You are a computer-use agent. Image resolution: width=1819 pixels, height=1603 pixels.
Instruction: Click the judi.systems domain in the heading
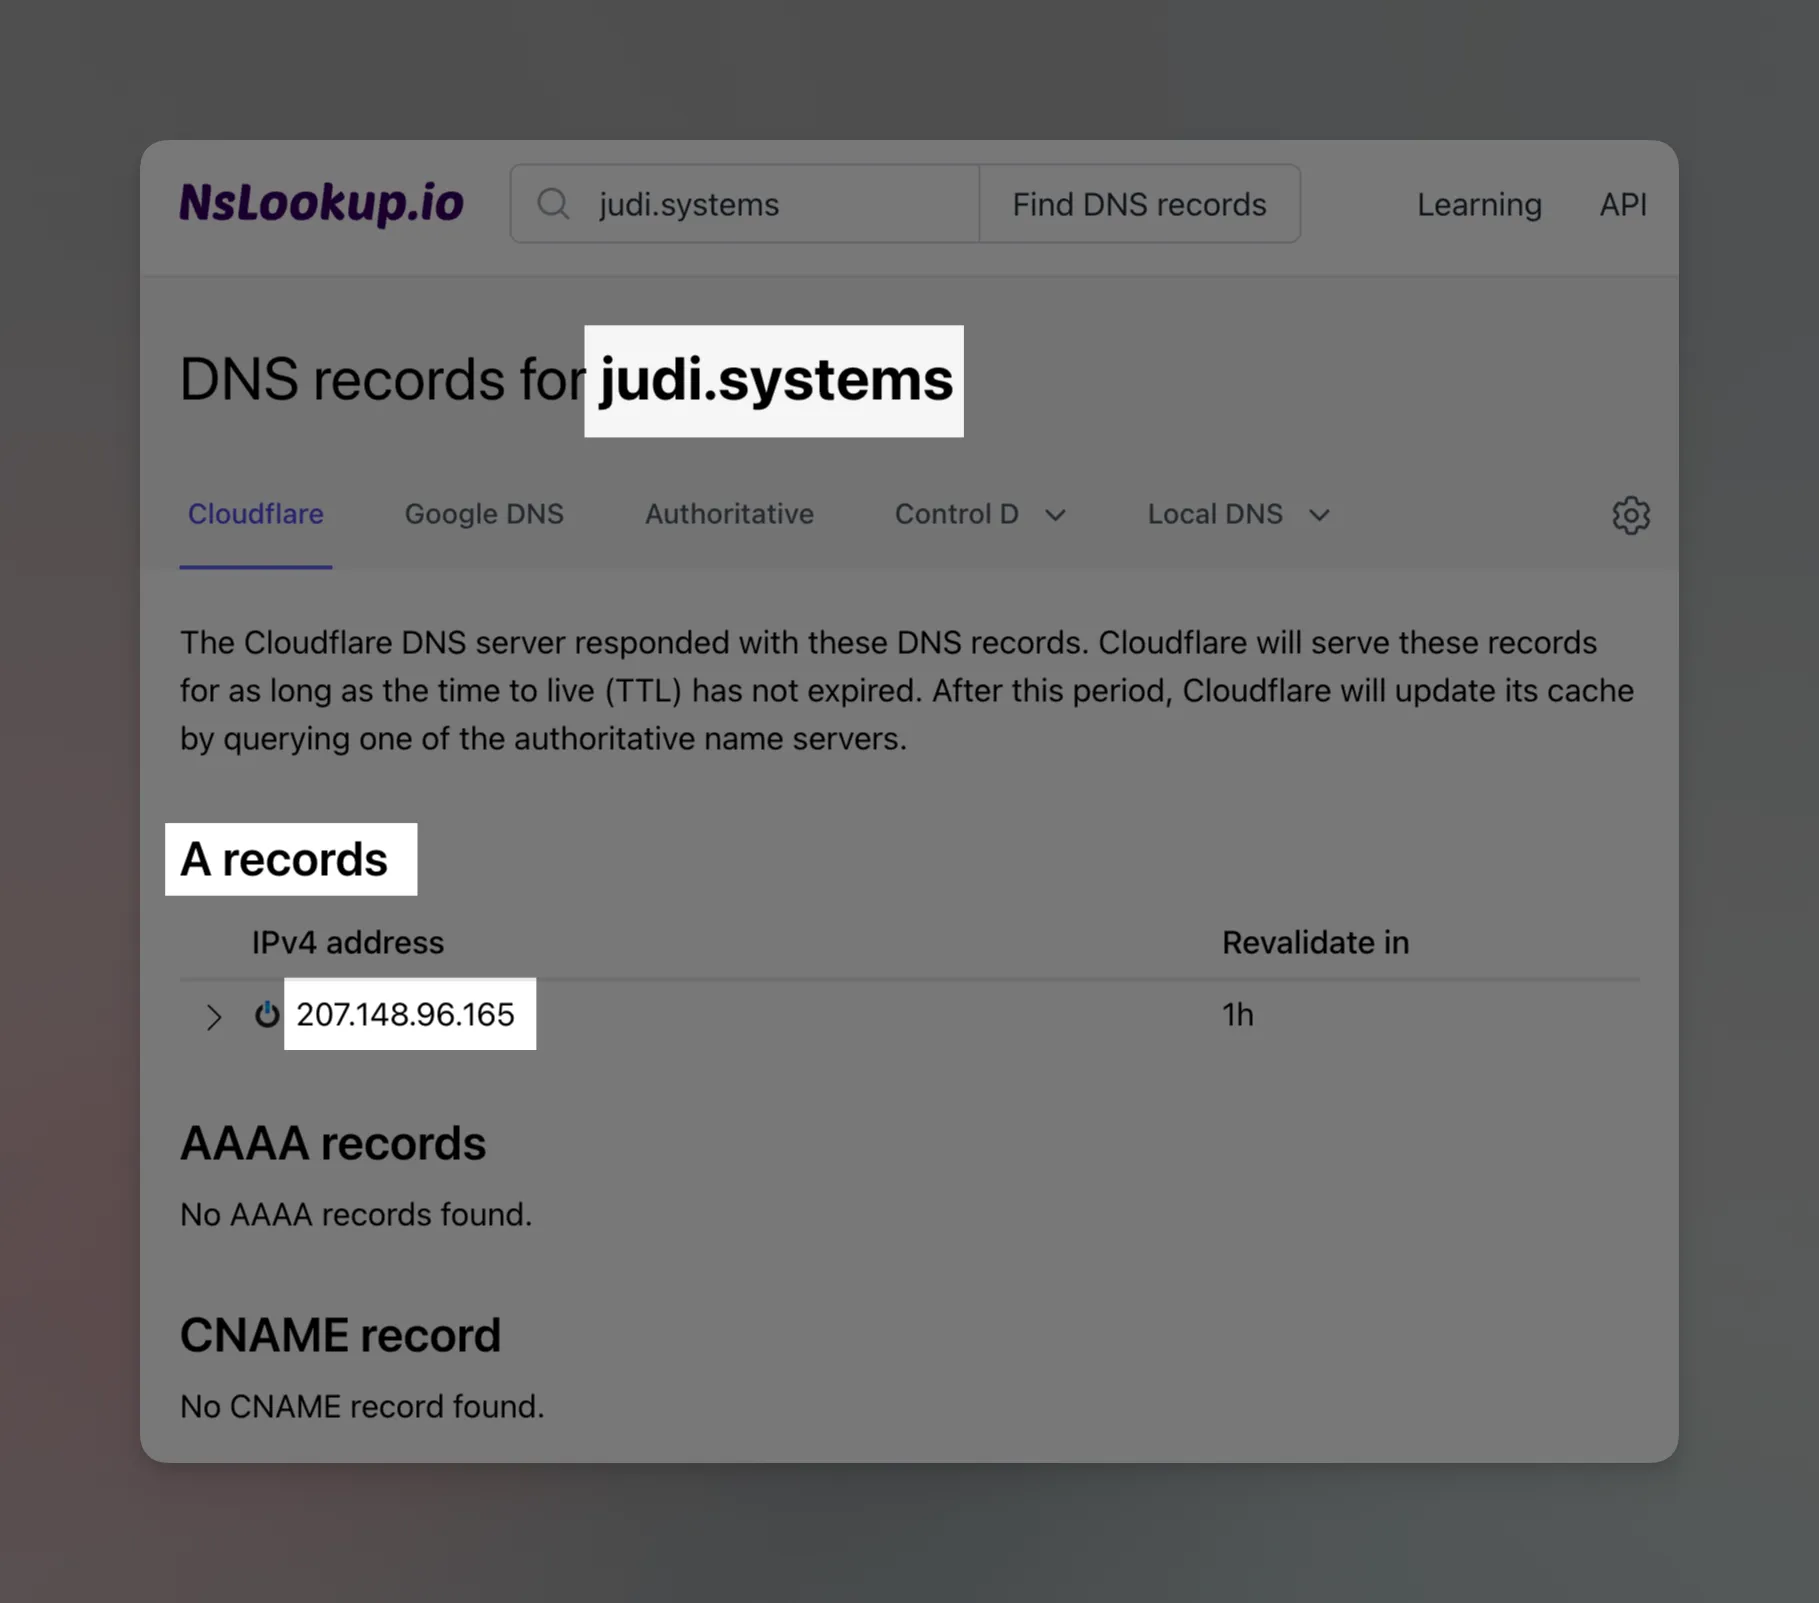775,380
